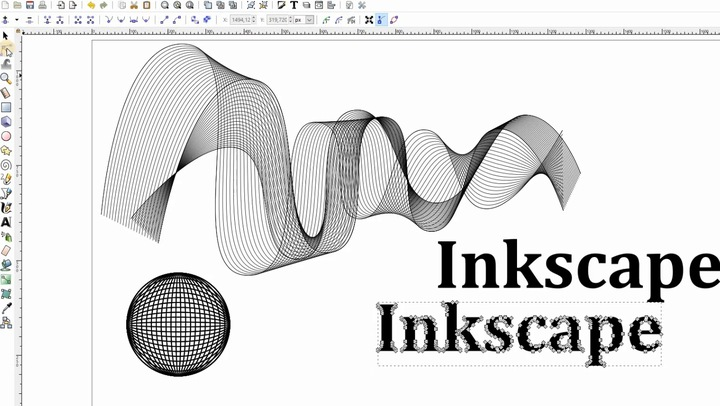Select the Selector arrow tool
Image resolution: width=720 pixels, height=406 pixels.
coord(6,35)
